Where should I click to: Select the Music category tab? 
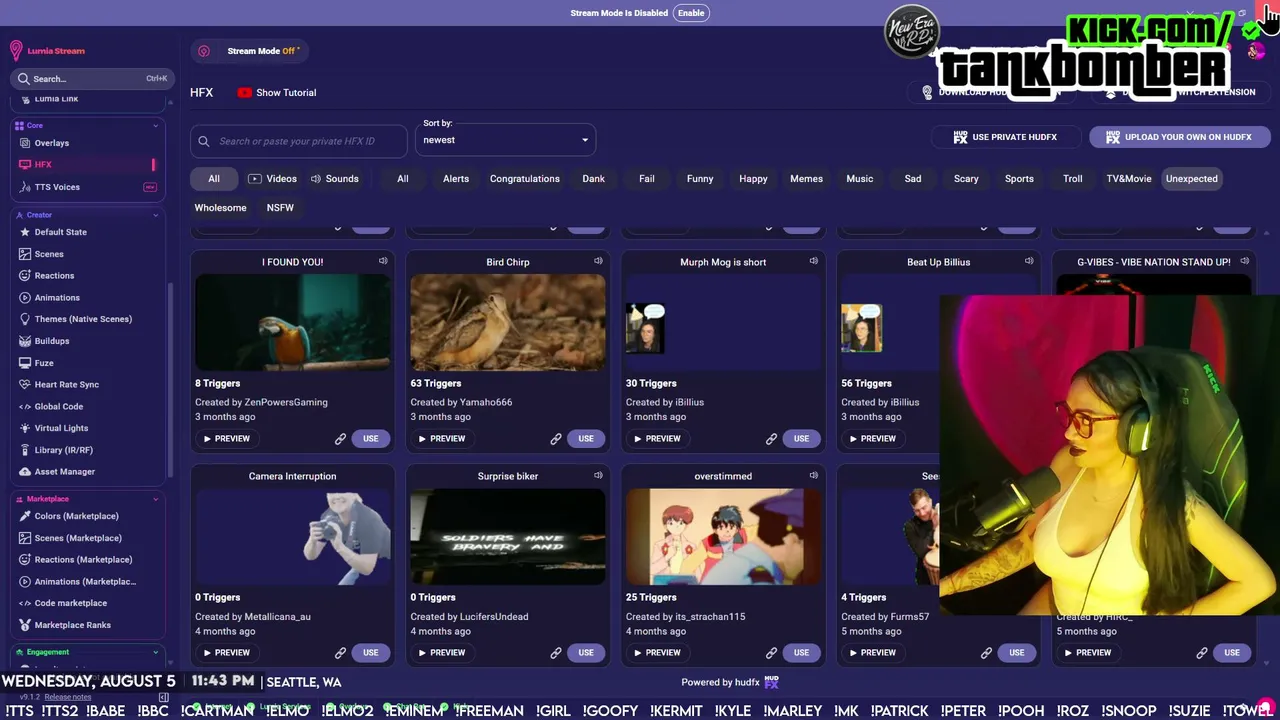(x=860, y=179)
